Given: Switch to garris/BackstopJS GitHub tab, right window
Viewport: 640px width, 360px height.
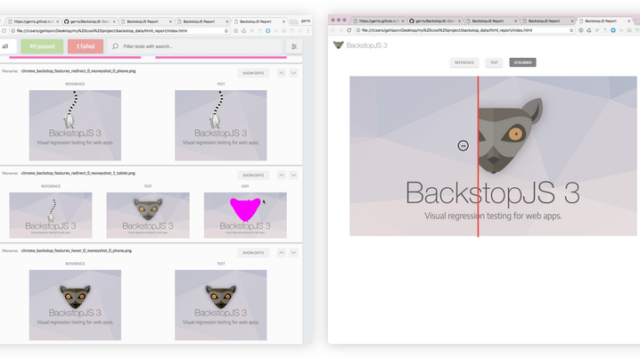Looking at the screenshot, I should click(x=435, y=21).
